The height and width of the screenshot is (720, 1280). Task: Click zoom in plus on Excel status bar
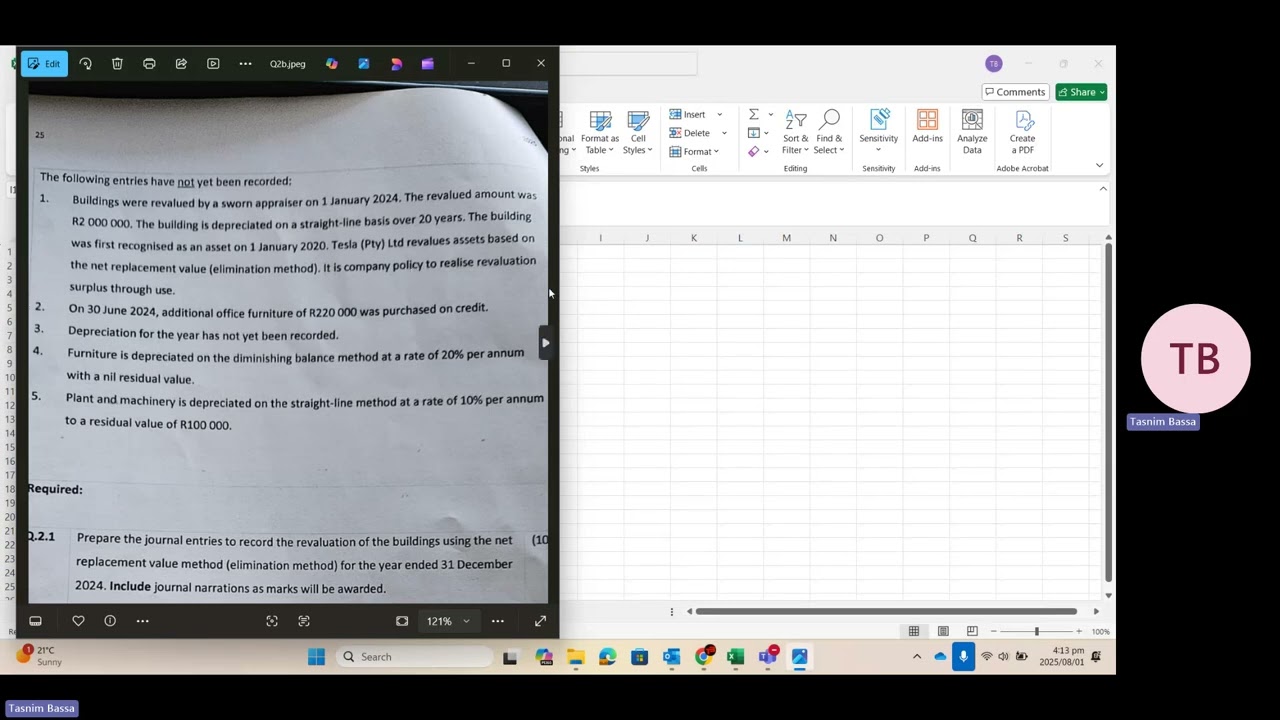1079,631
